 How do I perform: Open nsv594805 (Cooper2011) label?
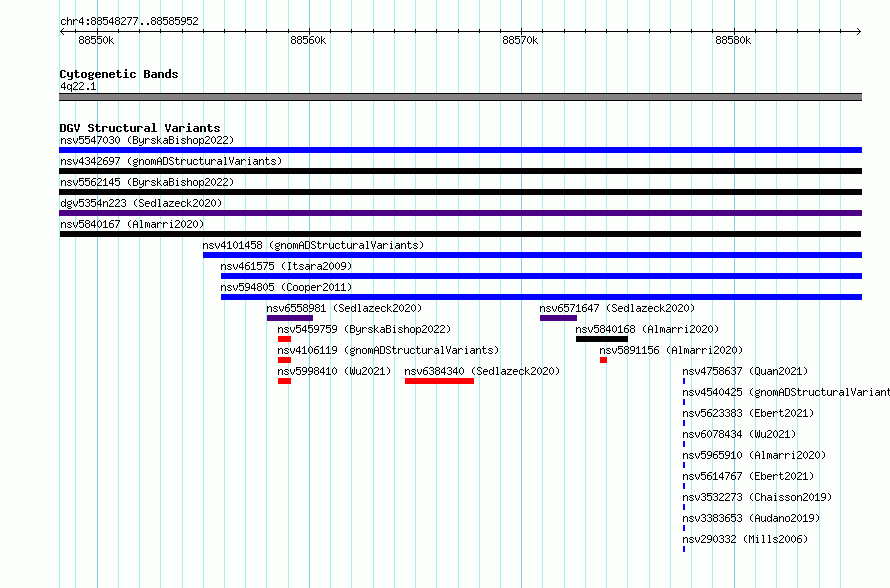click(286, 287)
